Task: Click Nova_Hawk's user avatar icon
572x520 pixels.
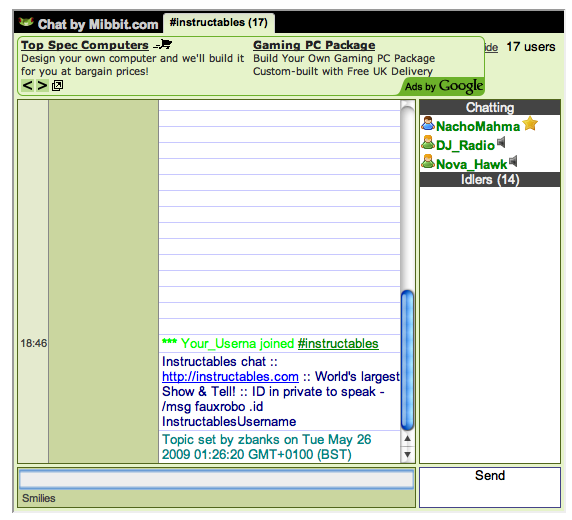Action: [x=428, y=162]
